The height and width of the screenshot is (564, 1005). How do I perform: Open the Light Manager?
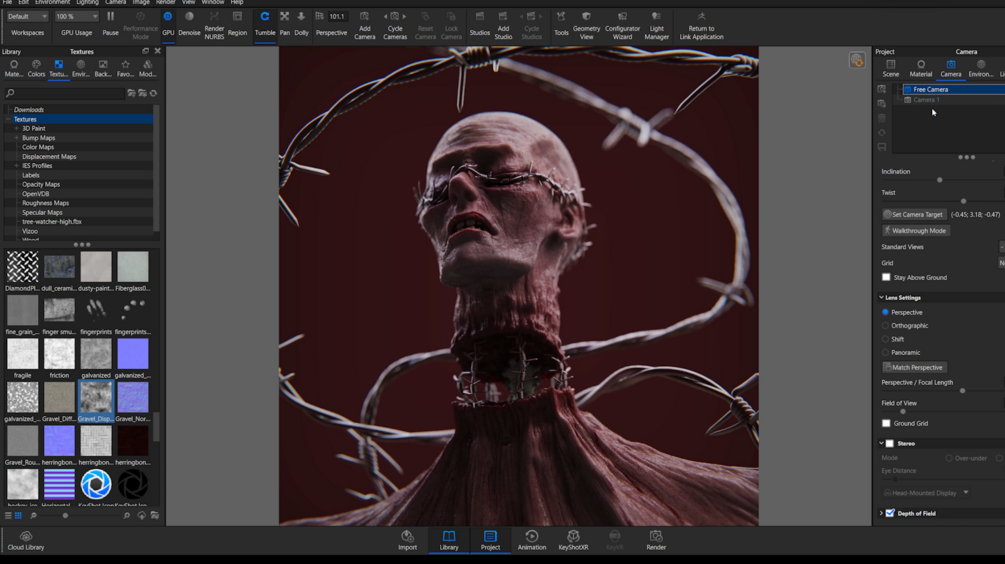click(656, 26)
